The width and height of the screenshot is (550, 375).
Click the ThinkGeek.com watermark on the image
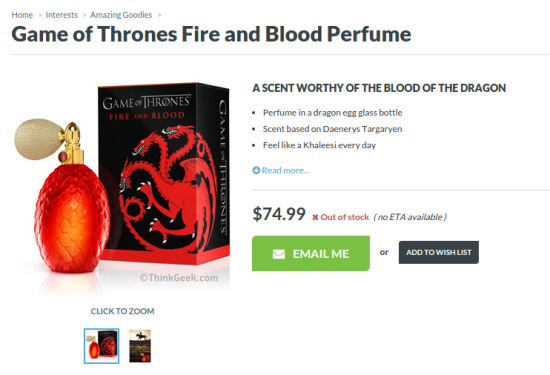coord(179,278)
